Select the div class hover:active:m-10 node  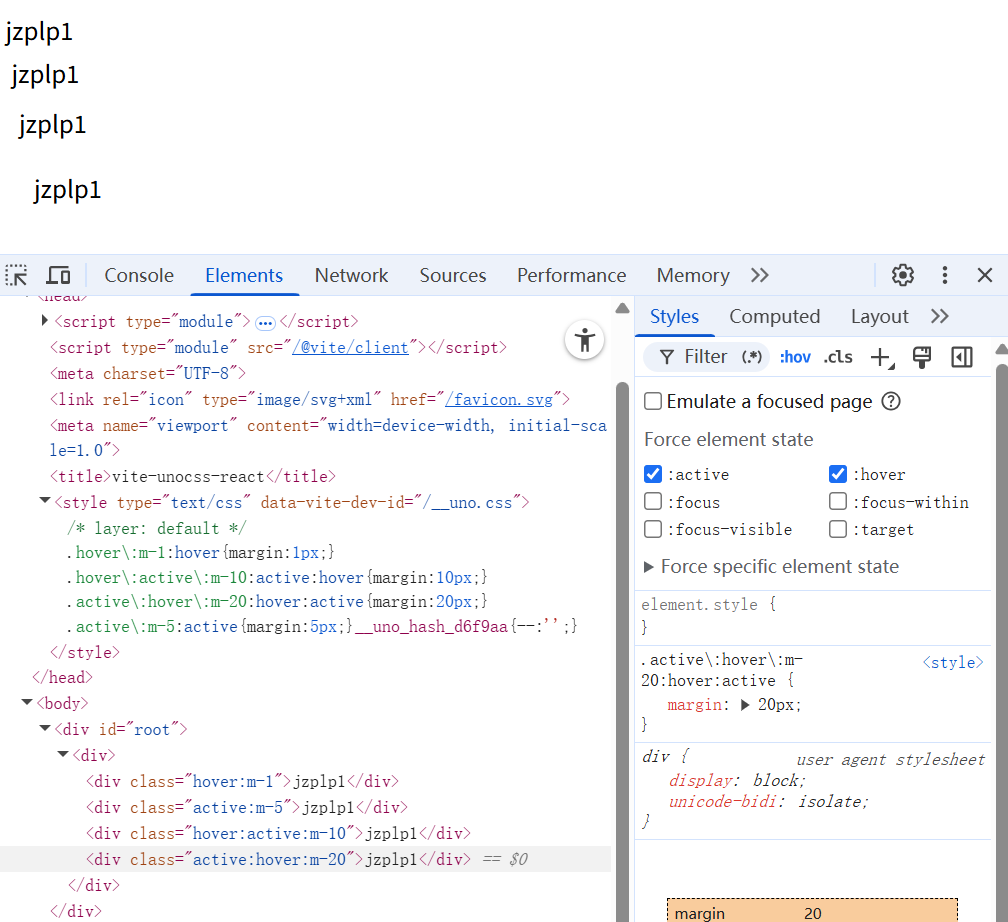[278, 833]
